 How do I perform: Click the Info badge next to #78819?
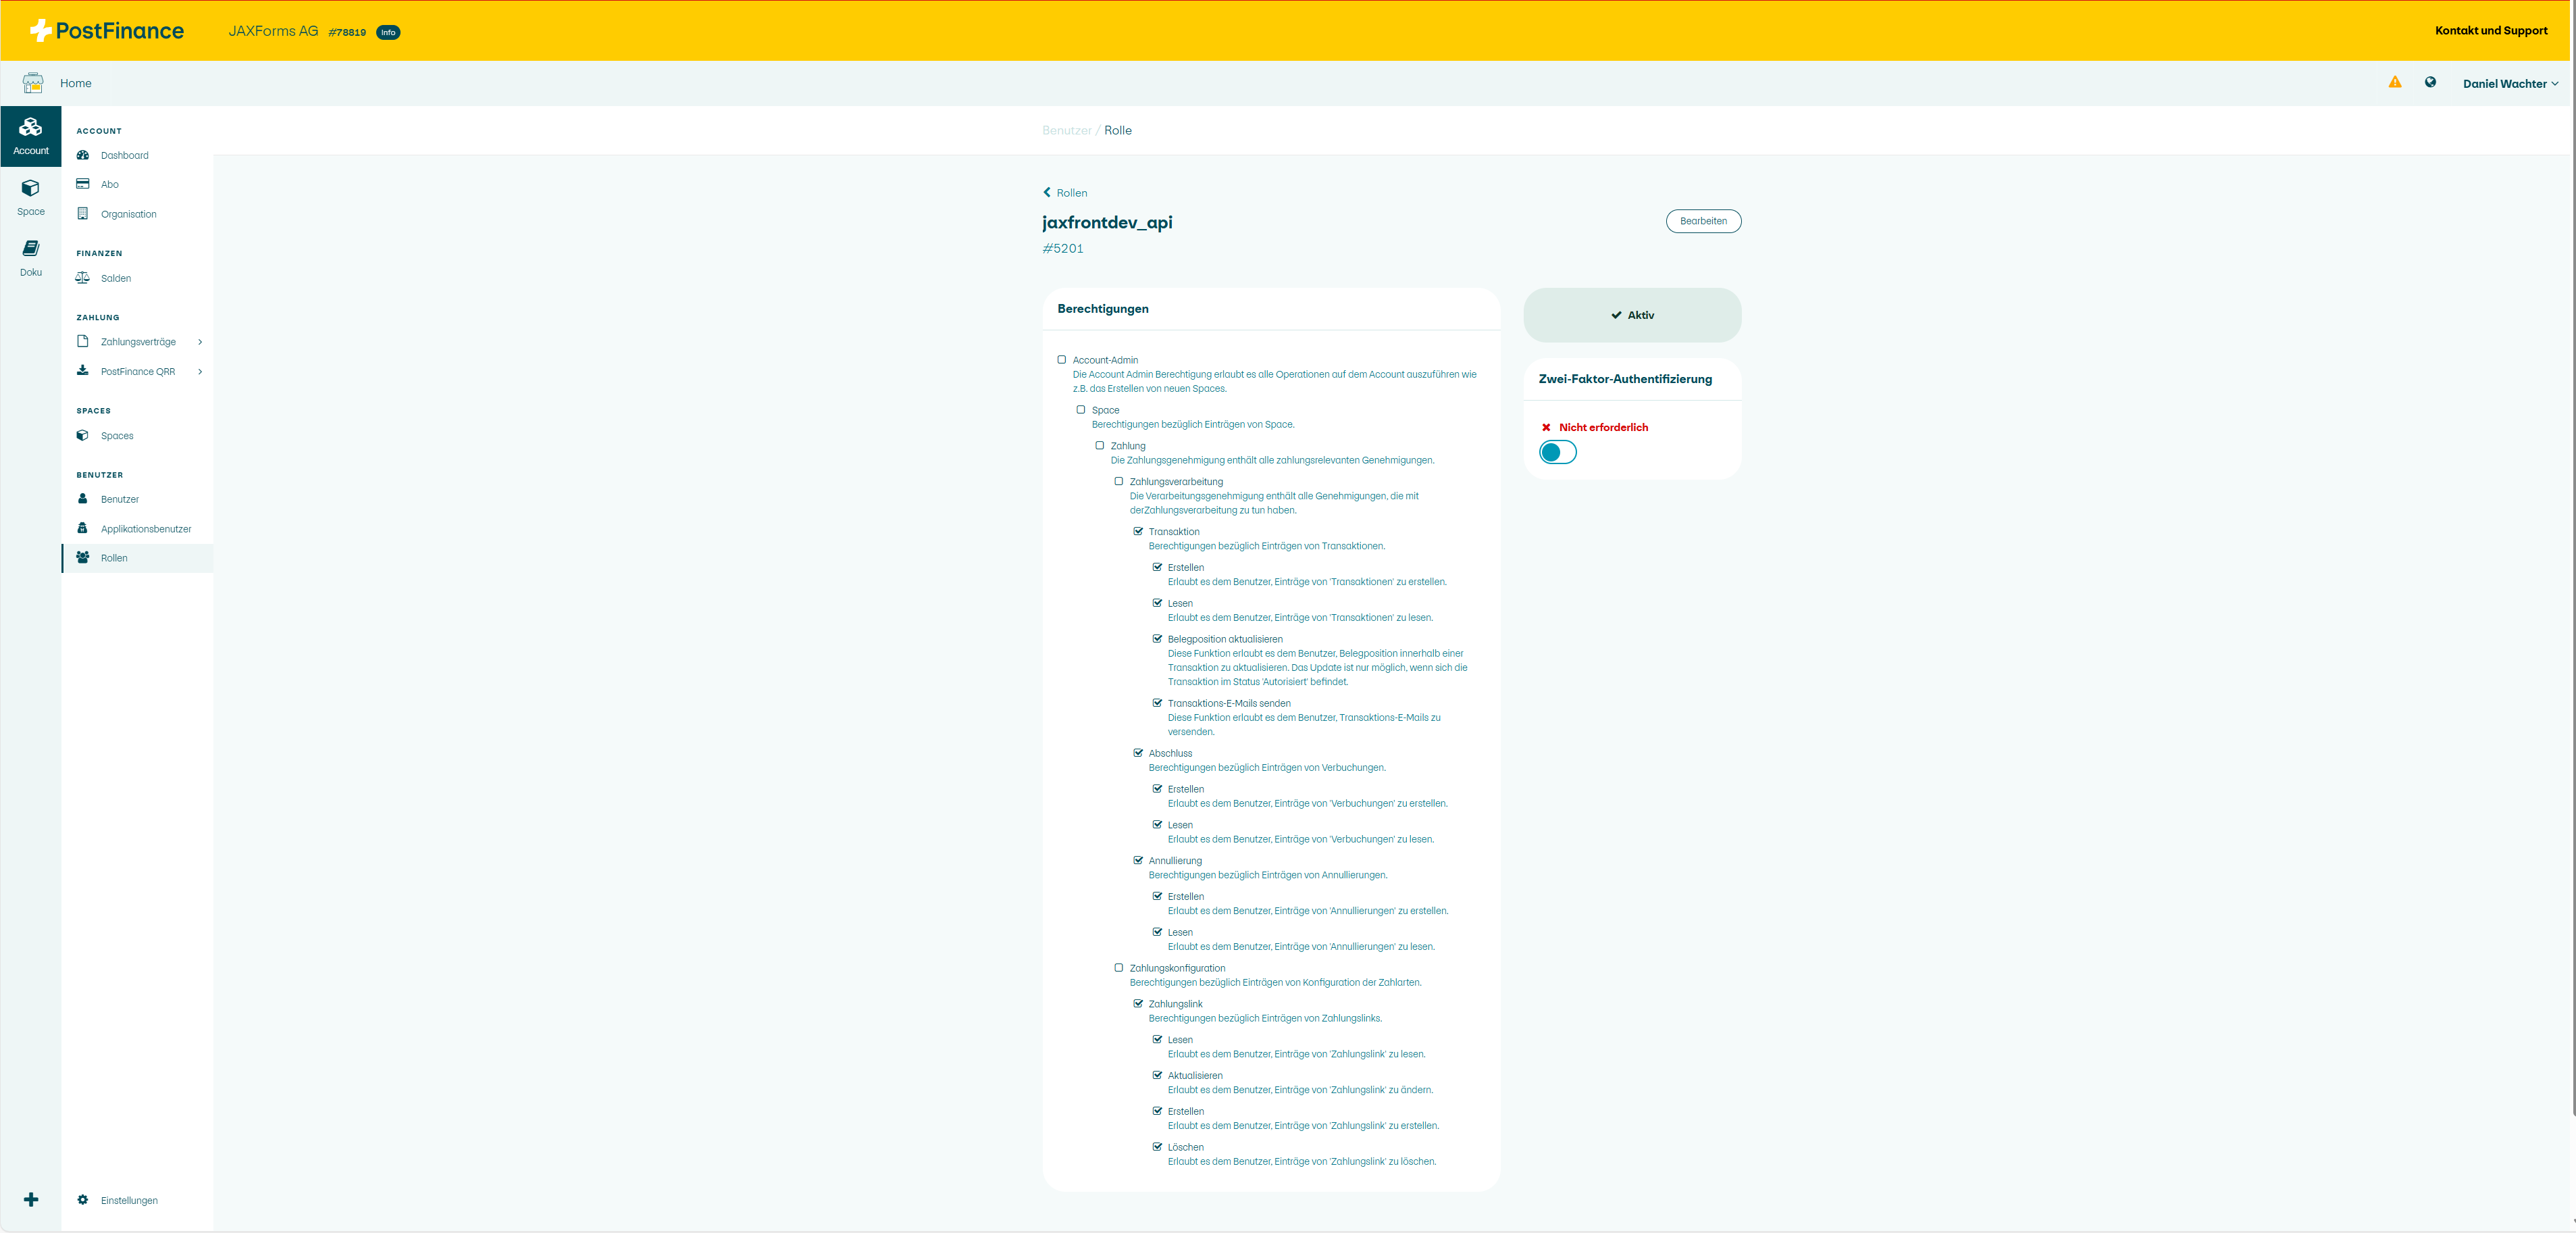coord(388,32)
